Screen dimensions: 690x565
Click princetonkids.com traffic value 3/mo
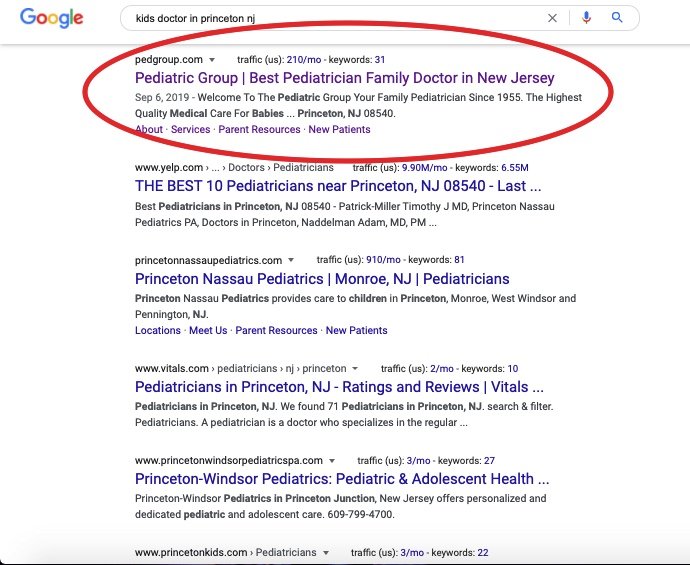pos(412,553)
